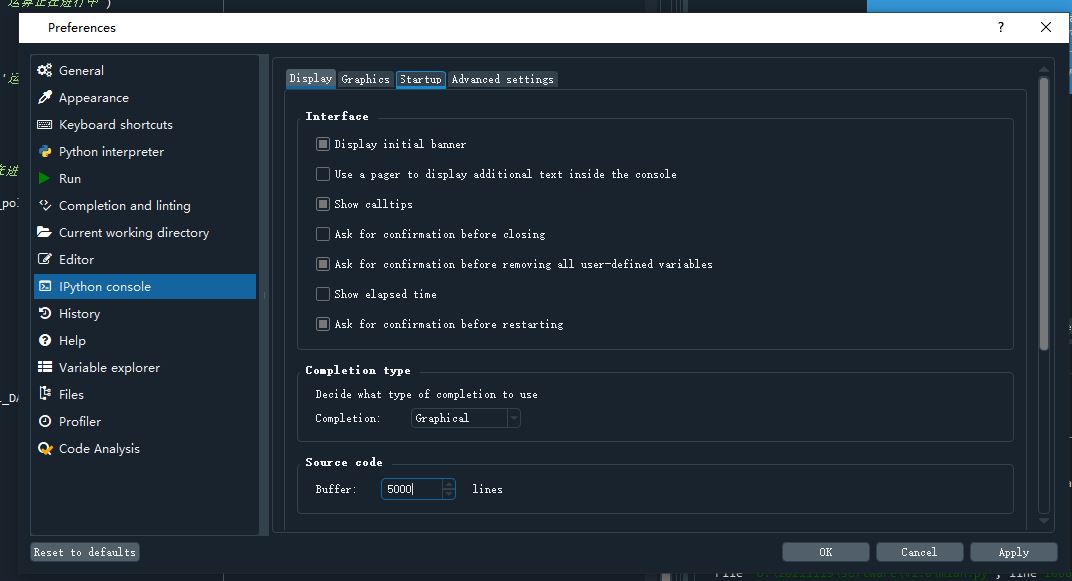This screenshot has height=581, width=1072.
Task: Click the Python interpreter logo icon
Action: 44,151
